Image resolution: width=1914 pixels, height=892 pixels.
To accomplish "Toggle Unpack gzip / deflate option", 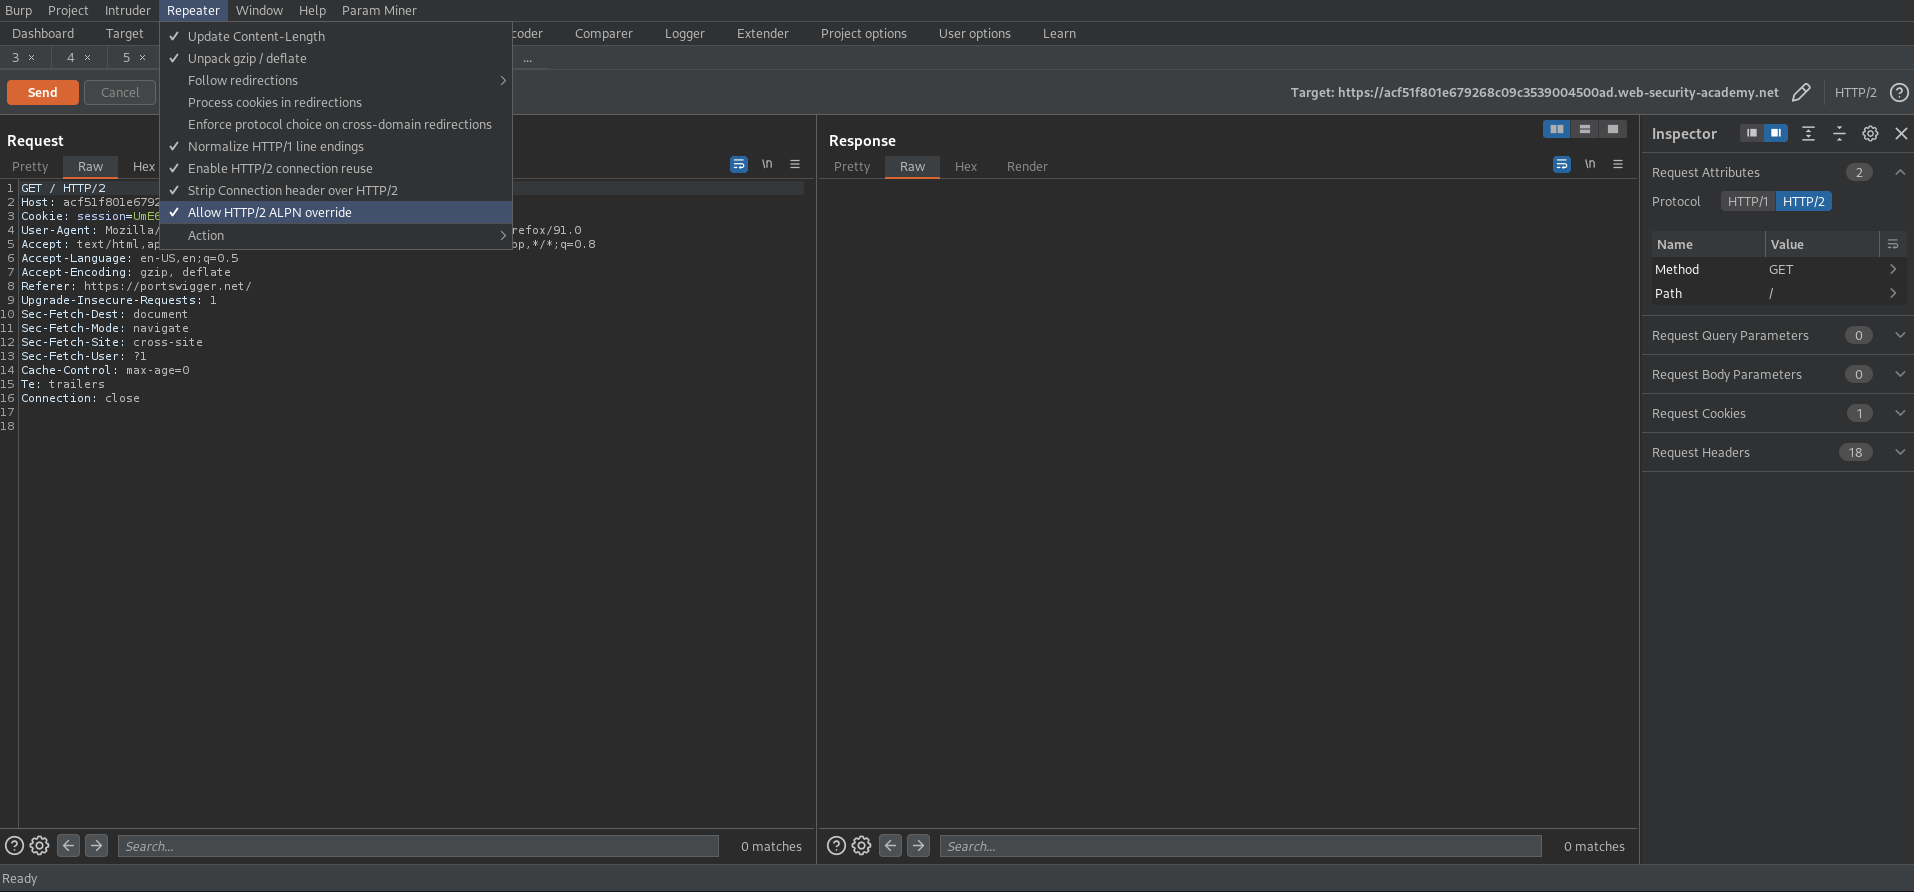I will (336, 58).
